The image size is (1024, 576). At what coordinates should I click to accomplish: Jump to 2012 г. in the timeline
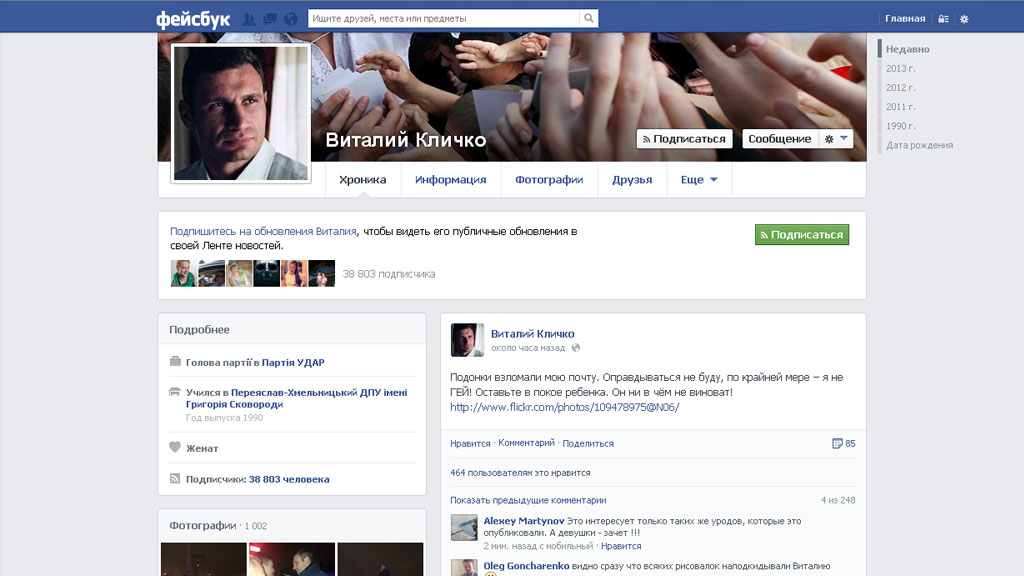tap(900, 87)
